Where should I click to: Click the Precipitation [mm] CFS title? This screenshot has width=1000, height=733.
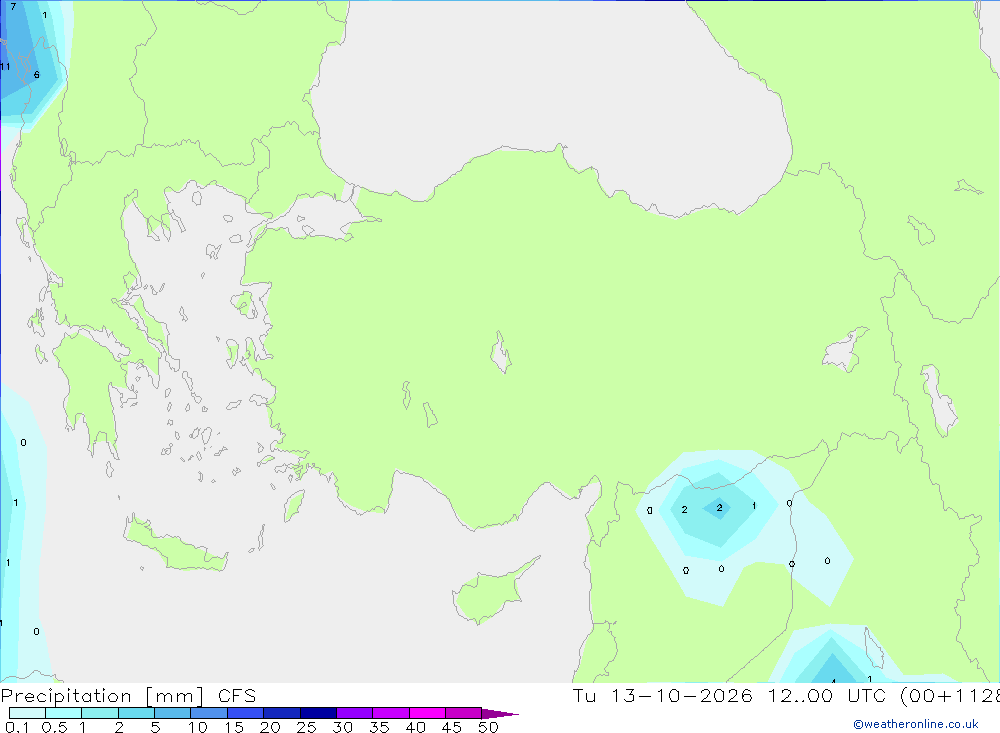click(x=128, y=695)
